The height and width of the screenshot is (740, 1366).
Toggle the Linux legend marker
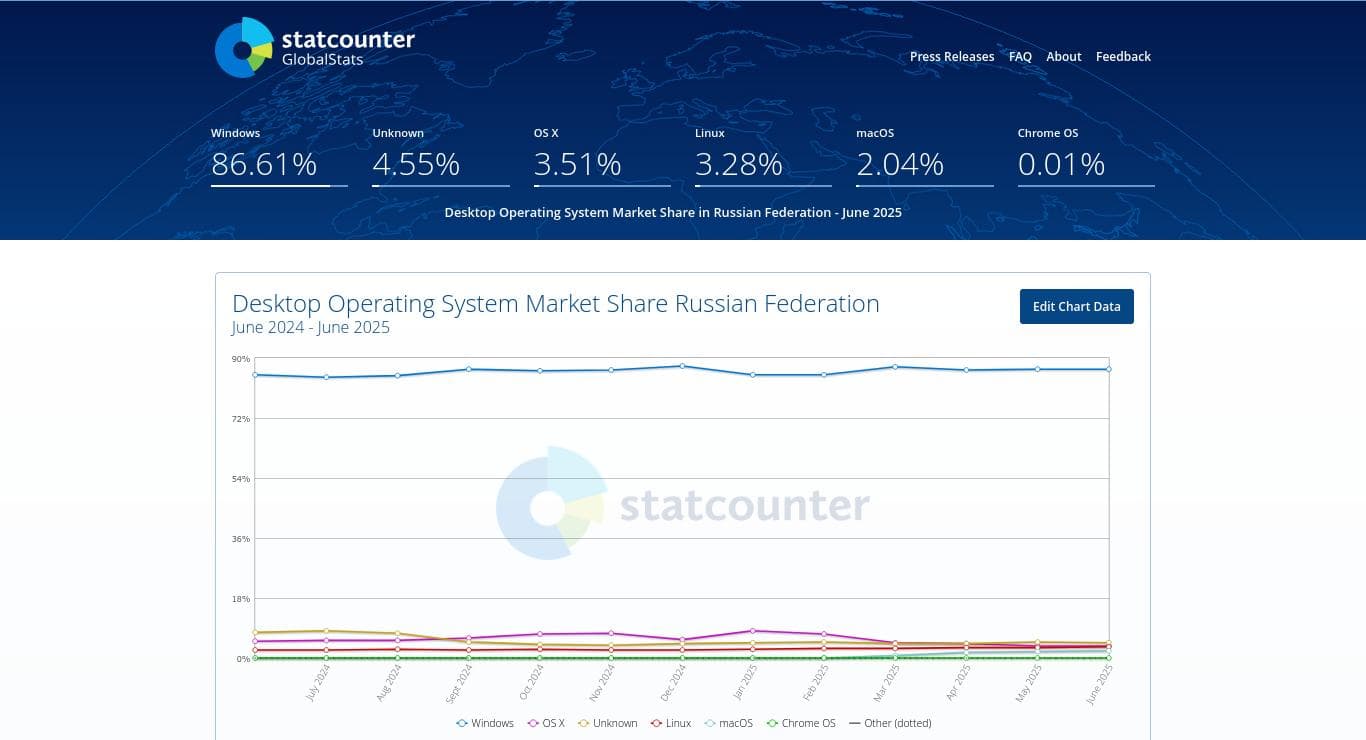[x=671, y=723]
